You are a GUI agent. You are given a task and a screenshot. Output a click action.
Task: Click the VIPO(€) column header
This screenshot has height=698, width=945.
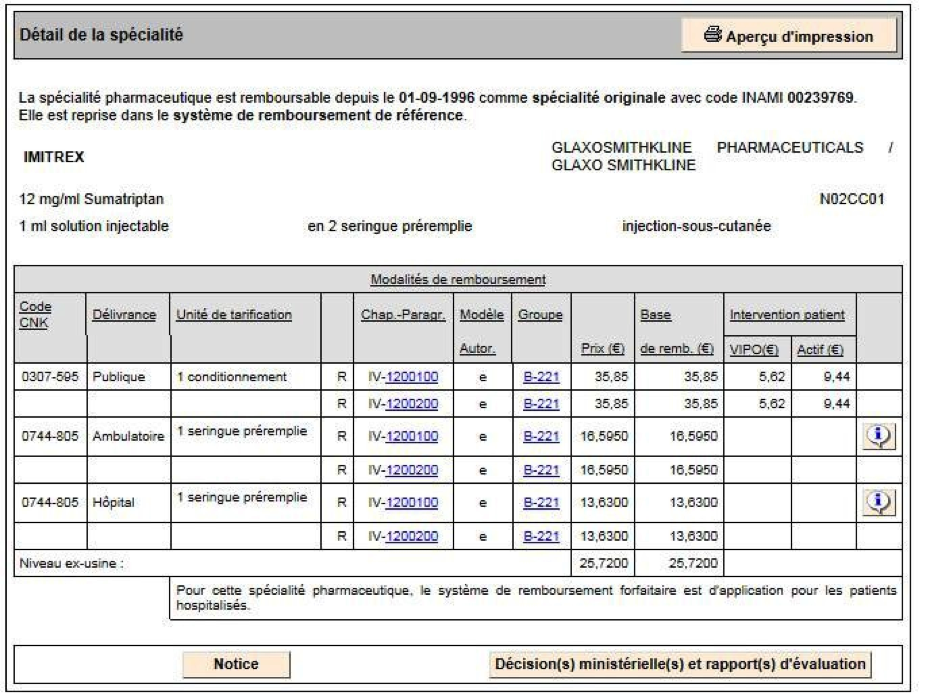pyautogui.click(x=754, y=350)
